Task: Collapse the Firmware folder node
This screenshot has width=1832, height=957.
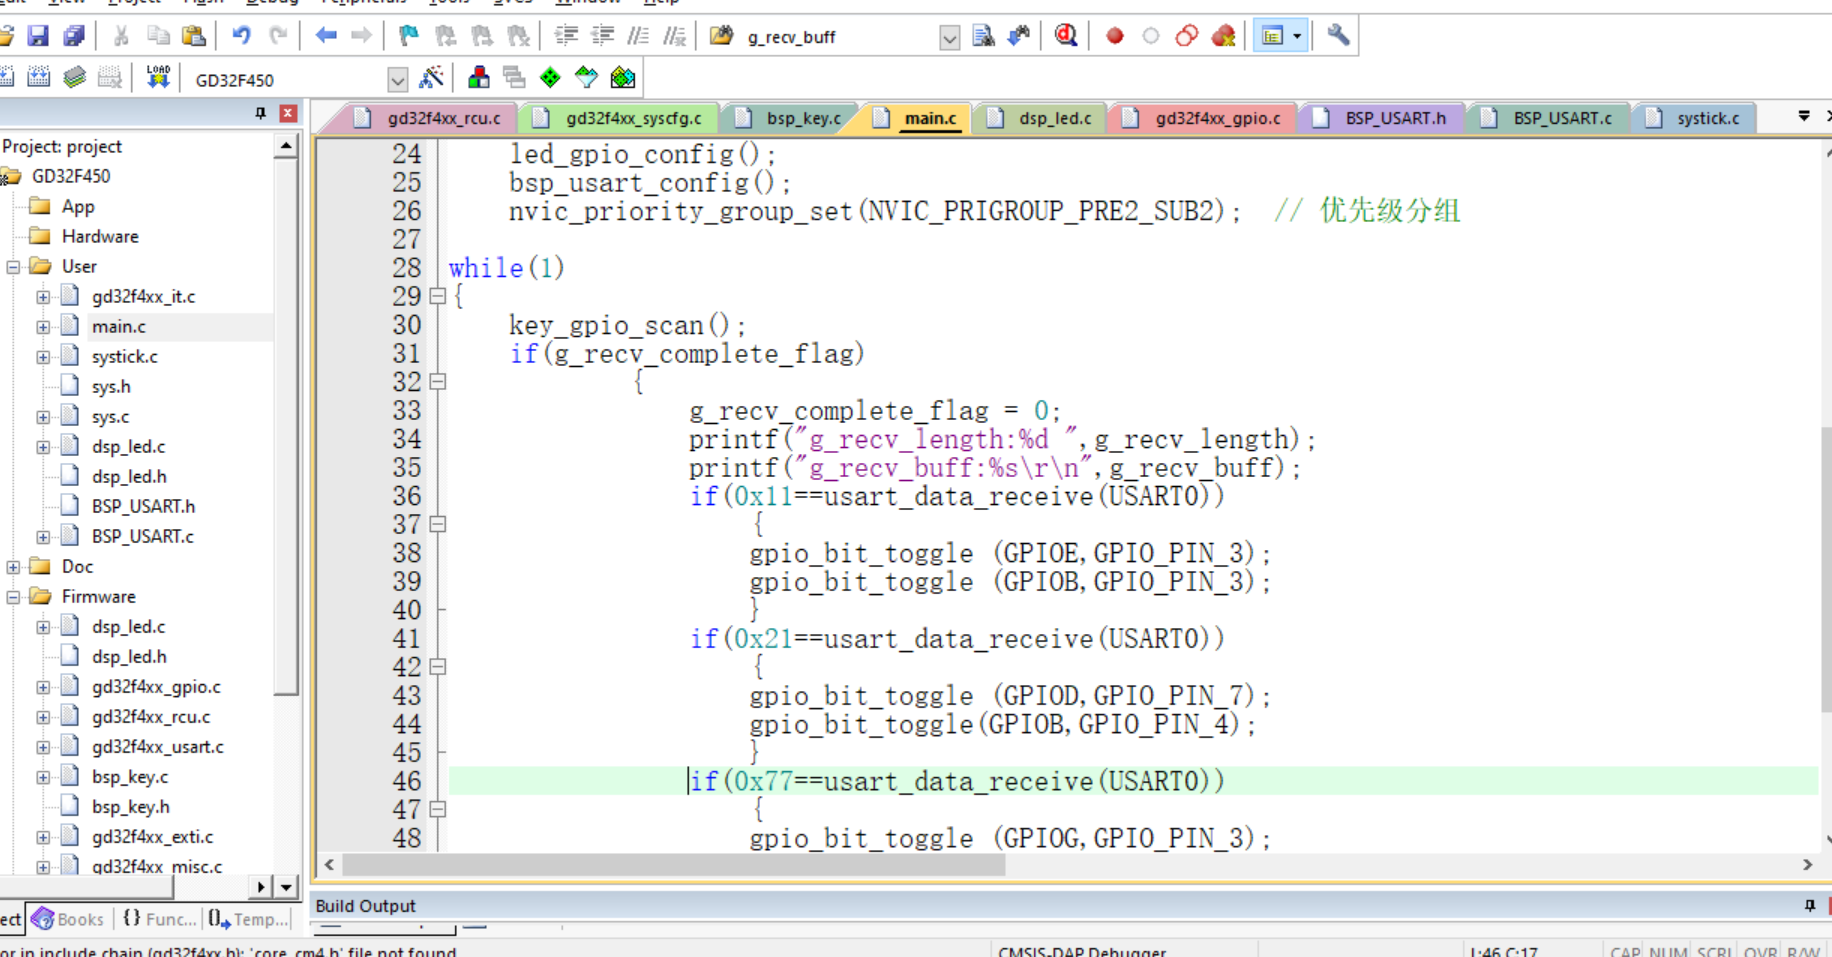Action: point(13,597)
